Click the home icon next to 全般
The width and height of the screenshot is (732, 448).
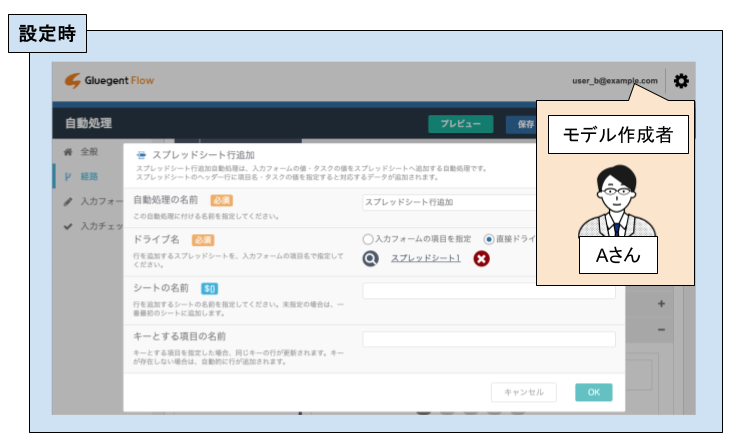point(68,152)
